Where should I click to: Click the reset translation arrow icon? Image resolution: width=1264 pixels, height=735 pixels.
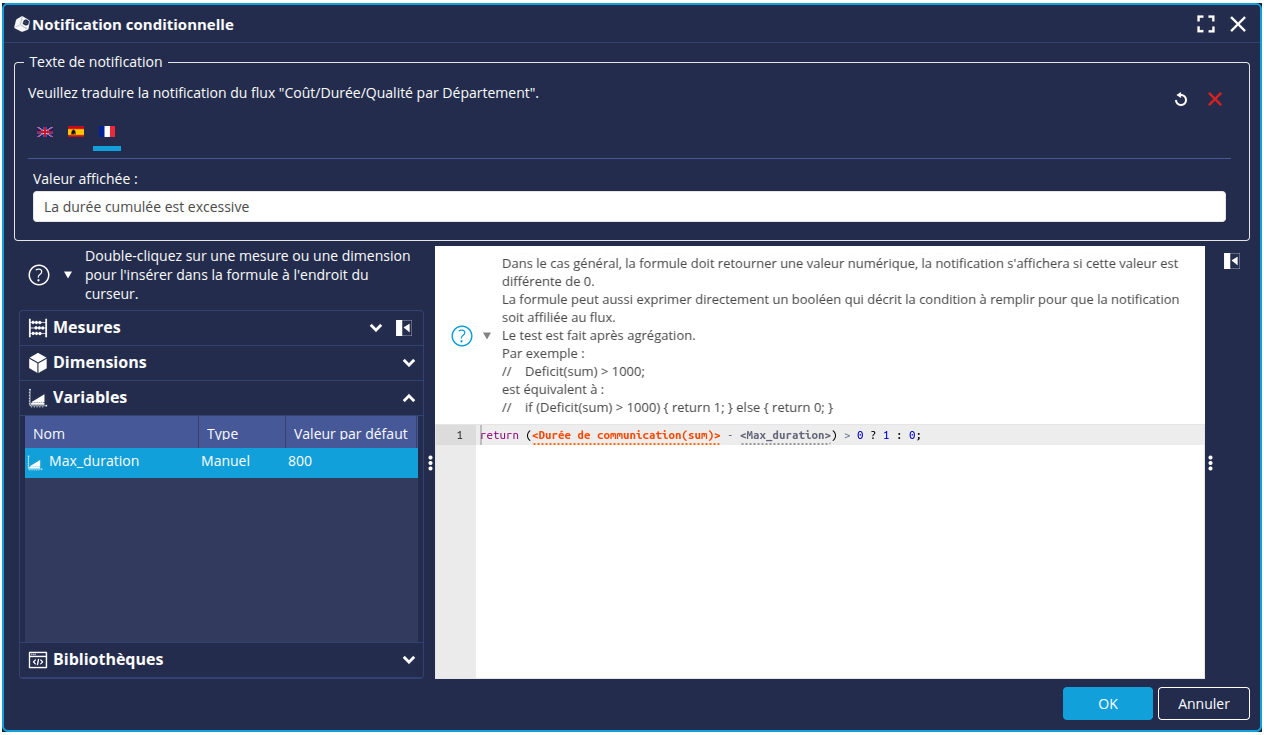tap(1181, 99)
